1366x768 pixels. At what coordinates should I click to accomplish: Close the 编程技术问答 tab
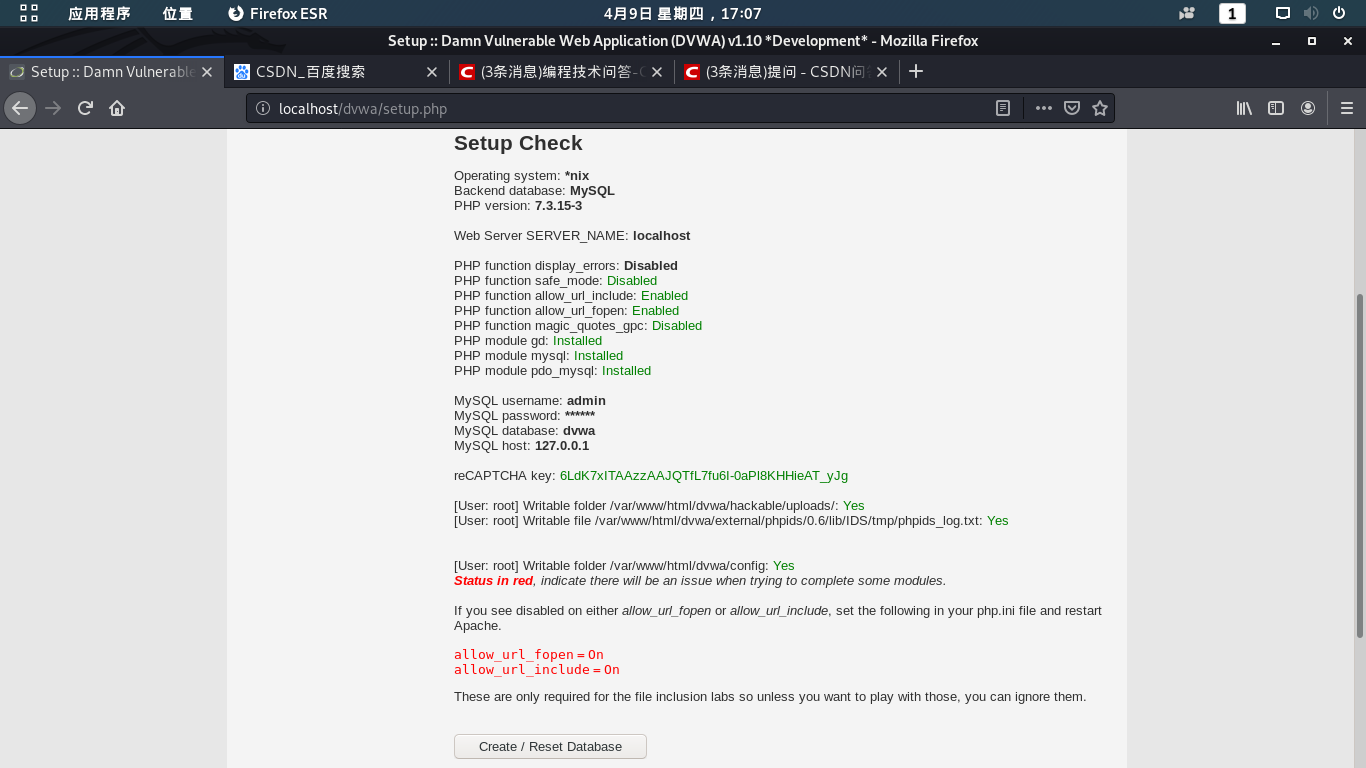pos(657,72)
